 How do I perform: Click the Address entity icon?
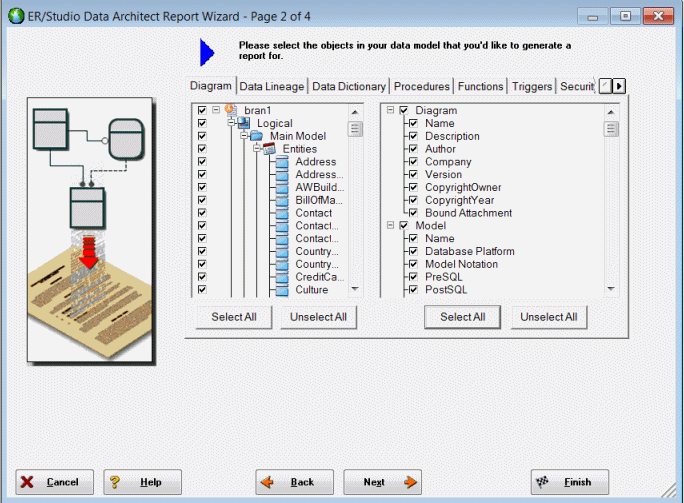[x=282, y=162]
